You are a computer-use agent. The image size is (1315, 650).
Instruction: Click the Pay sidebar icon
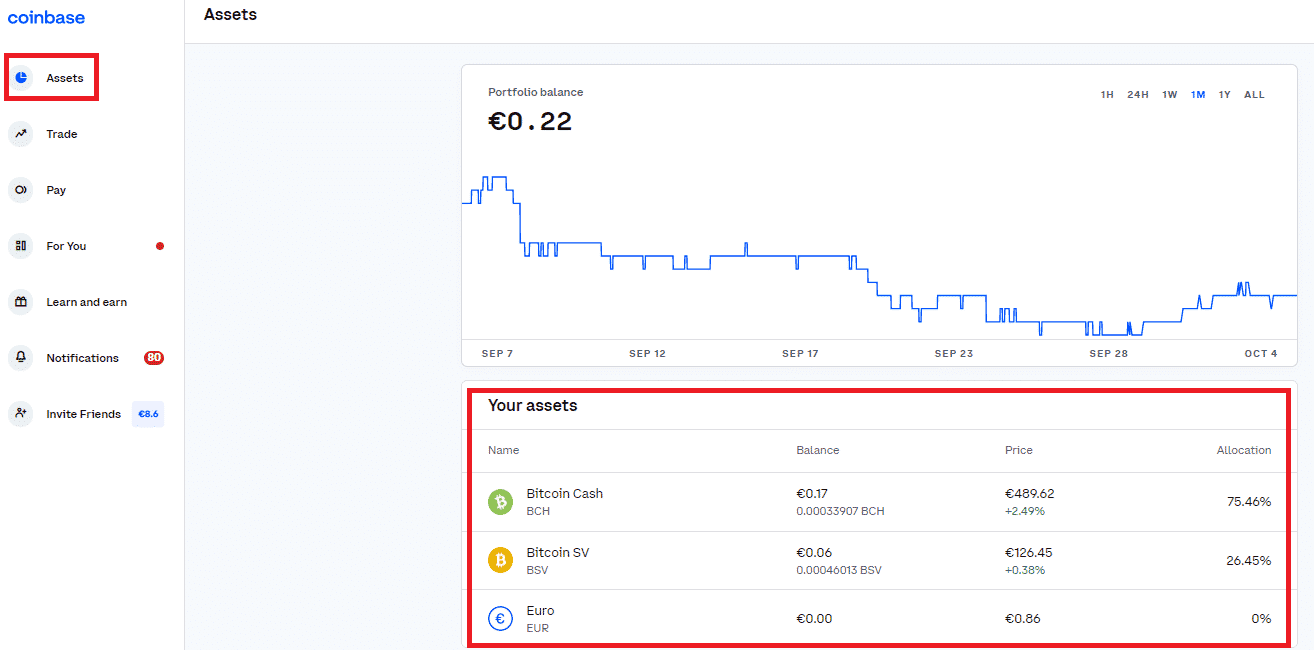click(21, 190)
